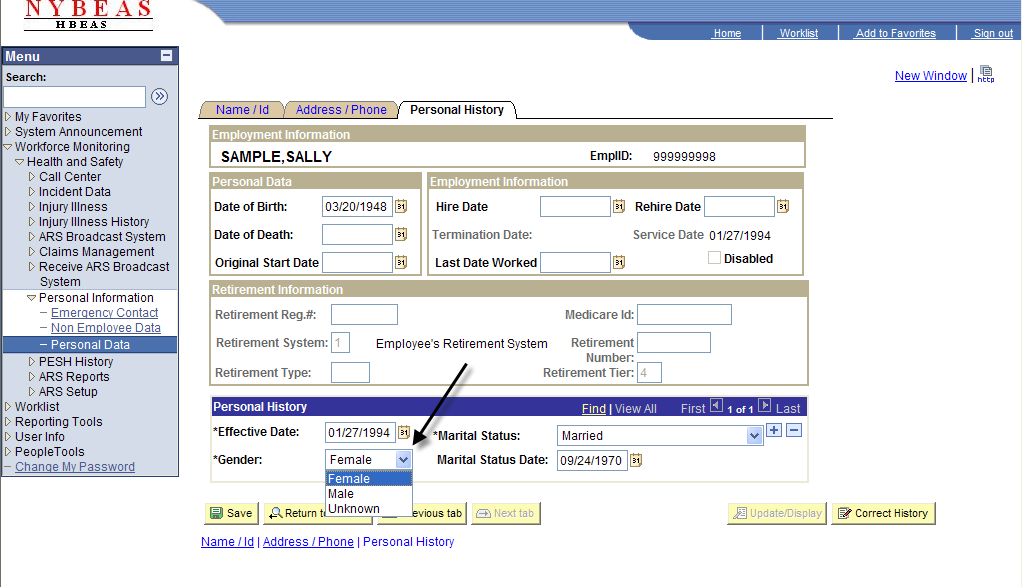Switch to the Address / Phone tab
The image size is (1022, 587).
click(x=341, y=110)
